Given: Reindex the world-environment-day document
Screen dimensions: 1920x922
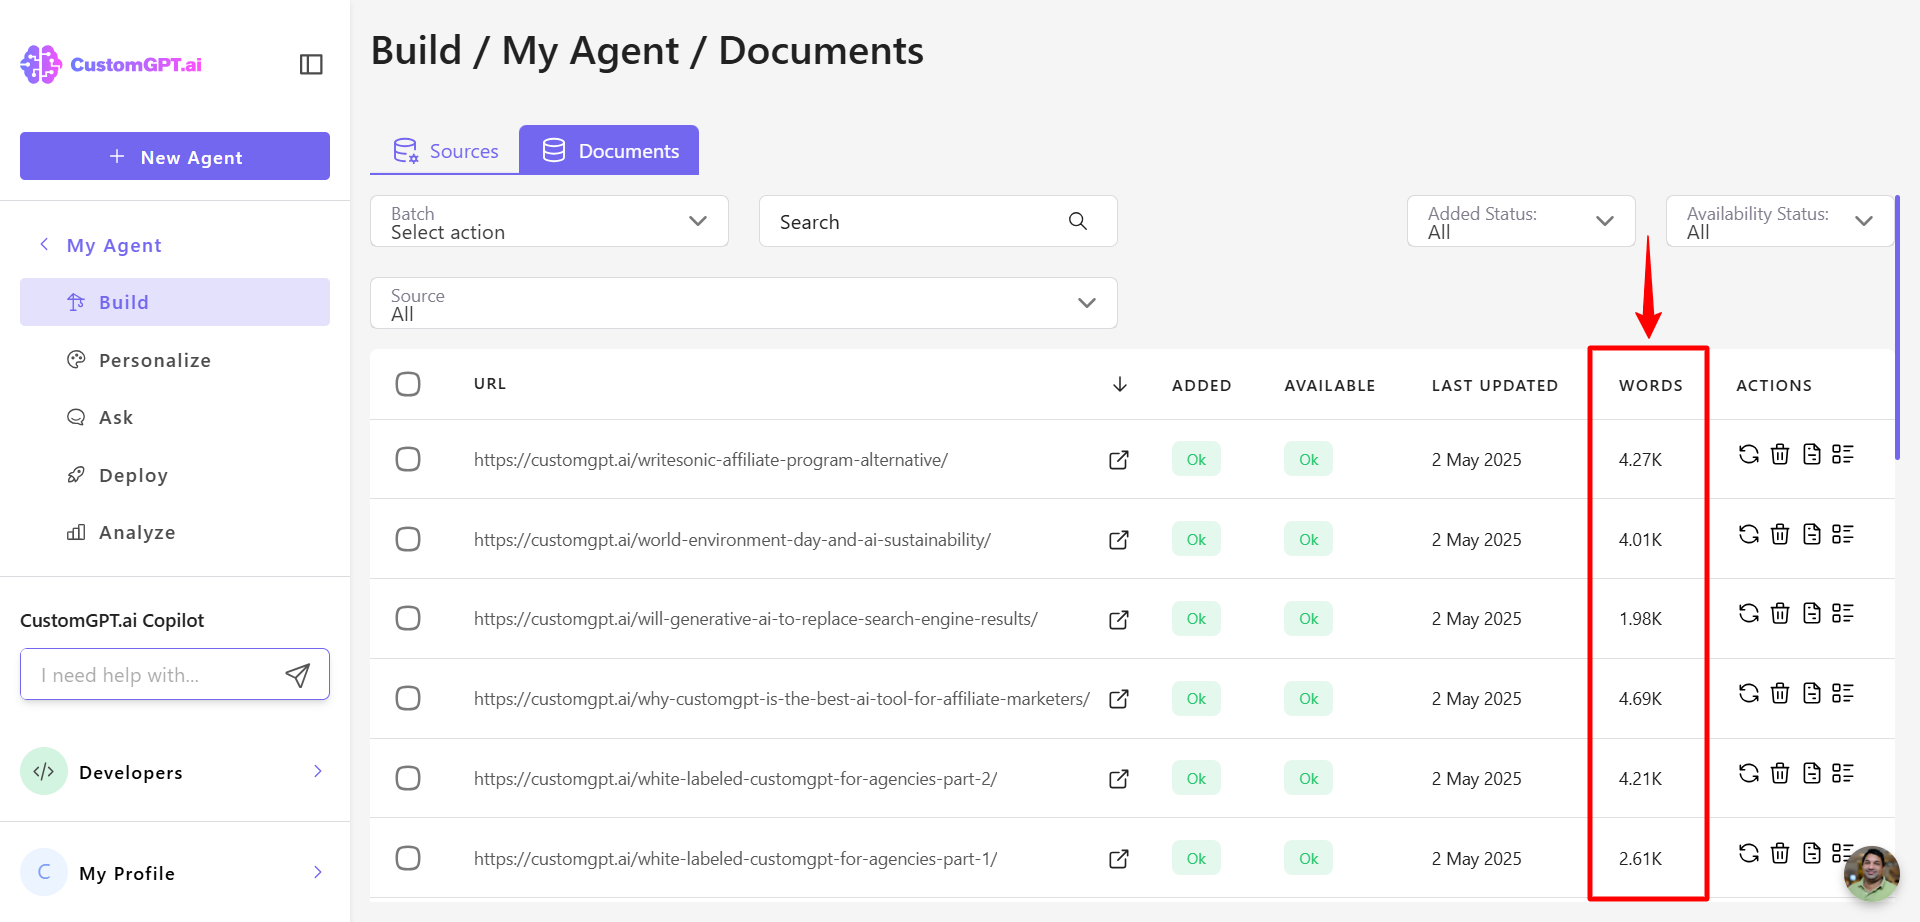Looking at the screenshot, I should point(1749,534).
